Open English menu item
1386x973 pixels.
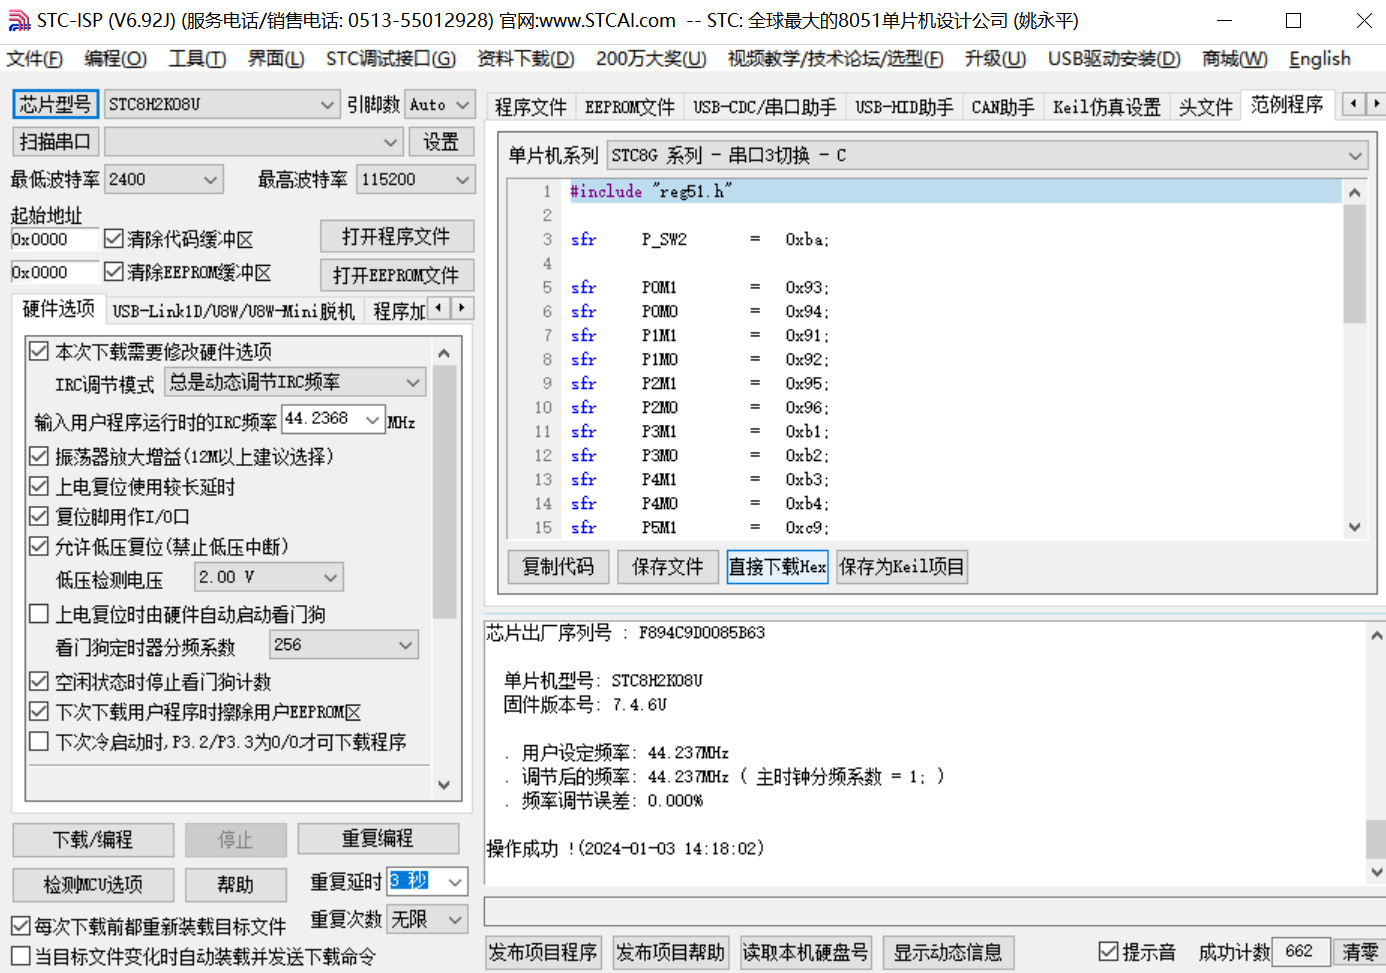pyautogui.click(x=1320, y=59)
